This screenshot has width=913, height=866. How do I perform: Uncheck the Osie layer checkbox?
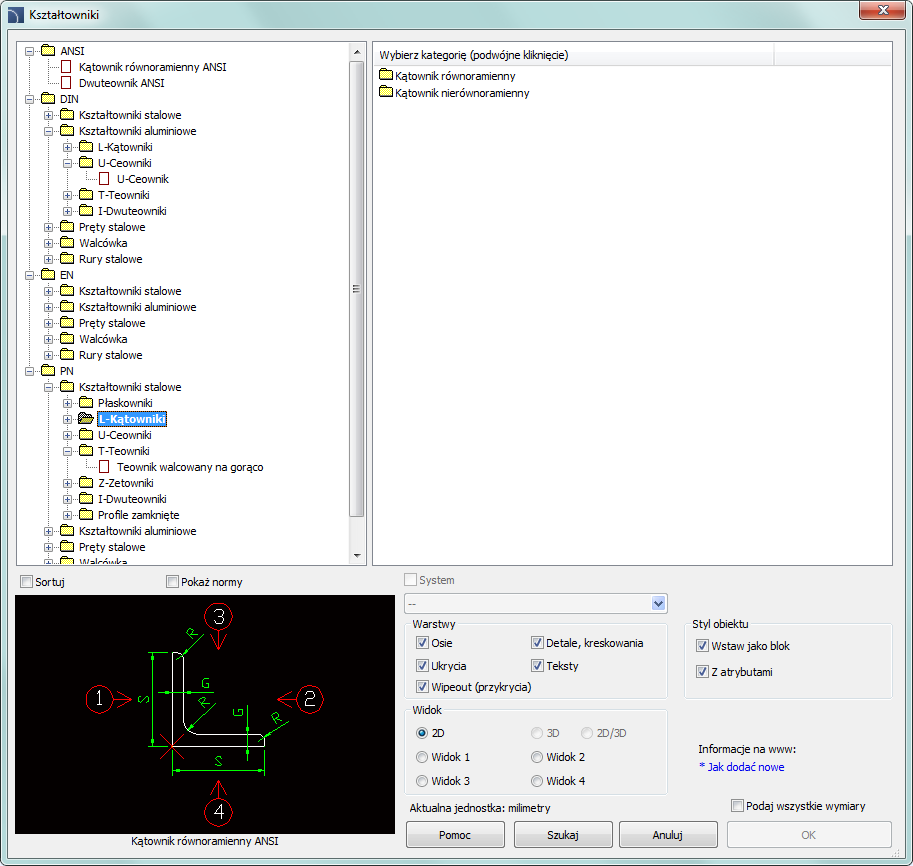pyautogui.click(x=422, y=643)
